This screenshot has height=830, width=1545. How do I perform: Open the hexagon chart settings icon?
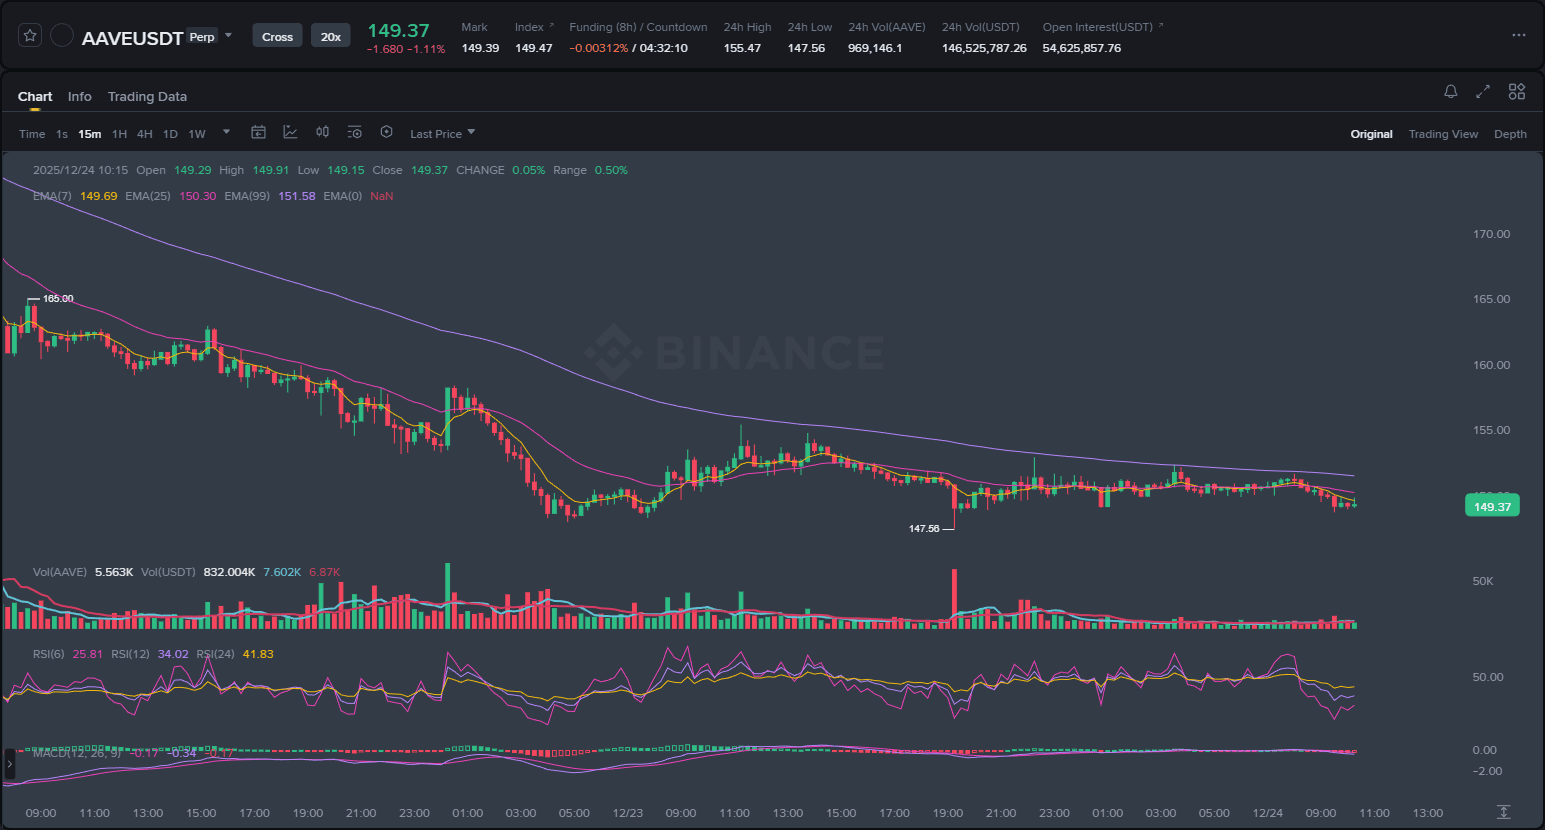click(386, 132)
